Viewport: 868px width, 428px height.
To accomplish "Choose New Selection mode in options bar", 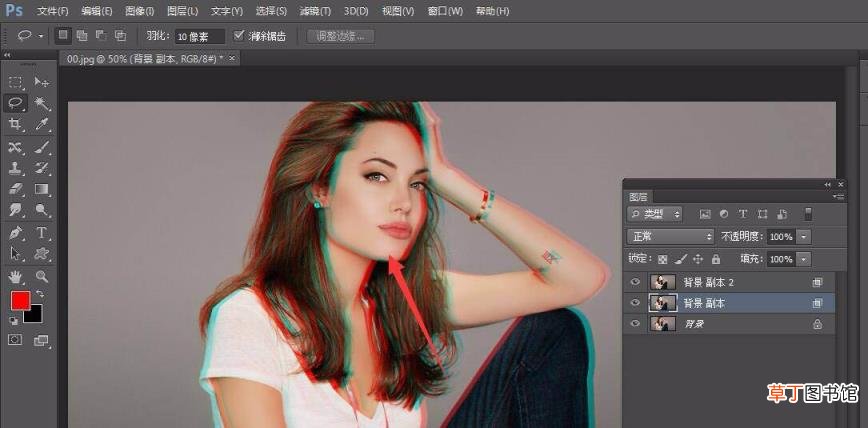I will coord(63,36).
